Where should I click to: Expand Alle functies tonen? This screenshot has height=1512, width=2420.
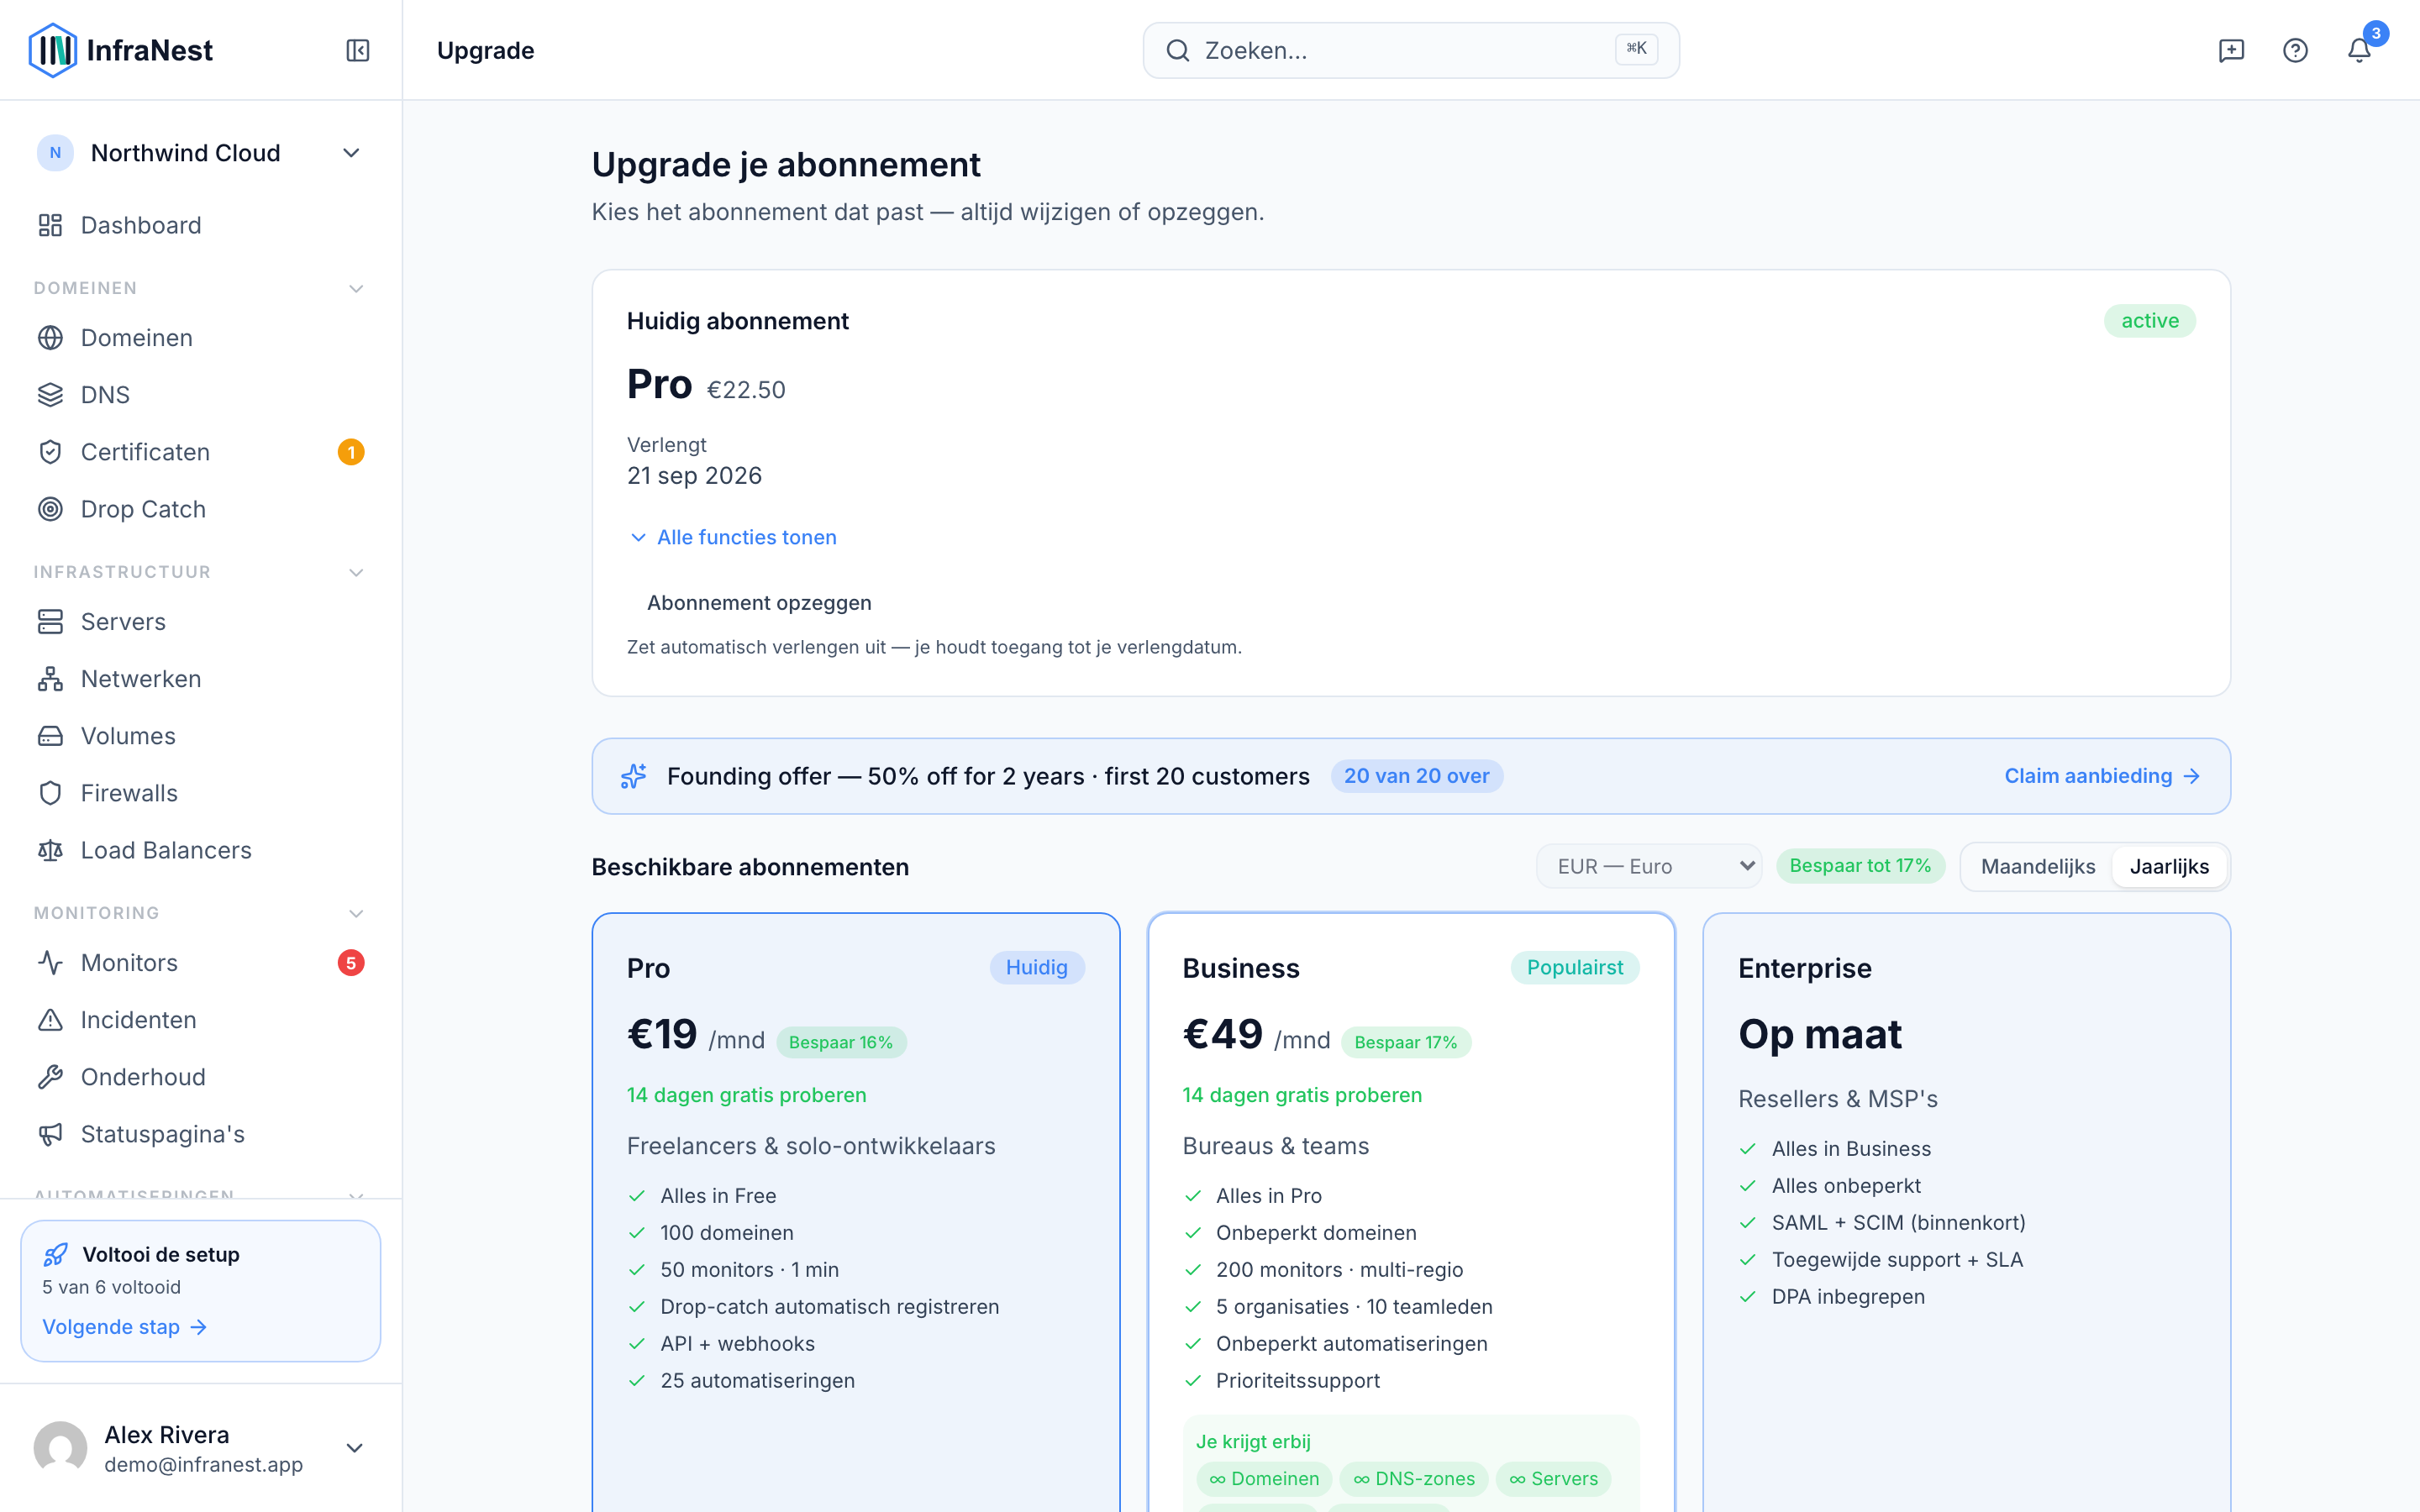(x=733, y=537)
